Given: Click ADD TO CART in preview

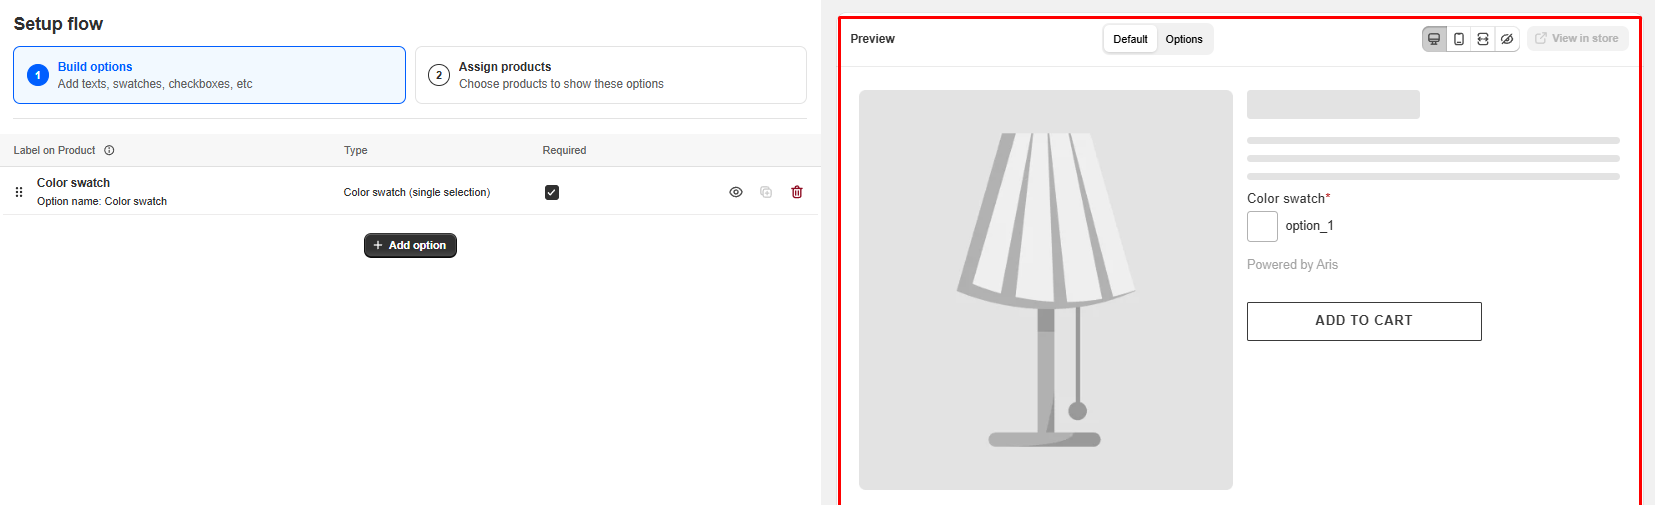Looking at the screenshot, I should point(1364,321).
